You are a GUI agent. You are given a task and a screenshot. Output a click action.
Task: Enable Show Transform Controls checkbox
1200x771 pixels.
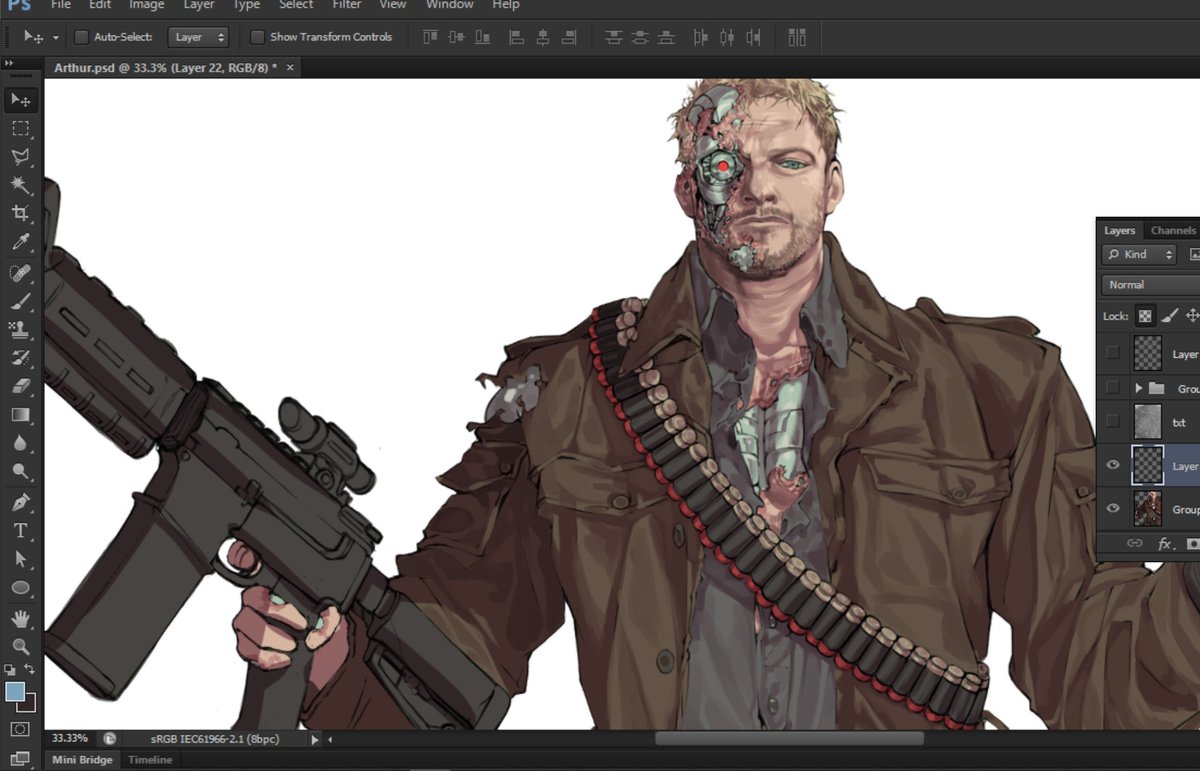(257, 37)
